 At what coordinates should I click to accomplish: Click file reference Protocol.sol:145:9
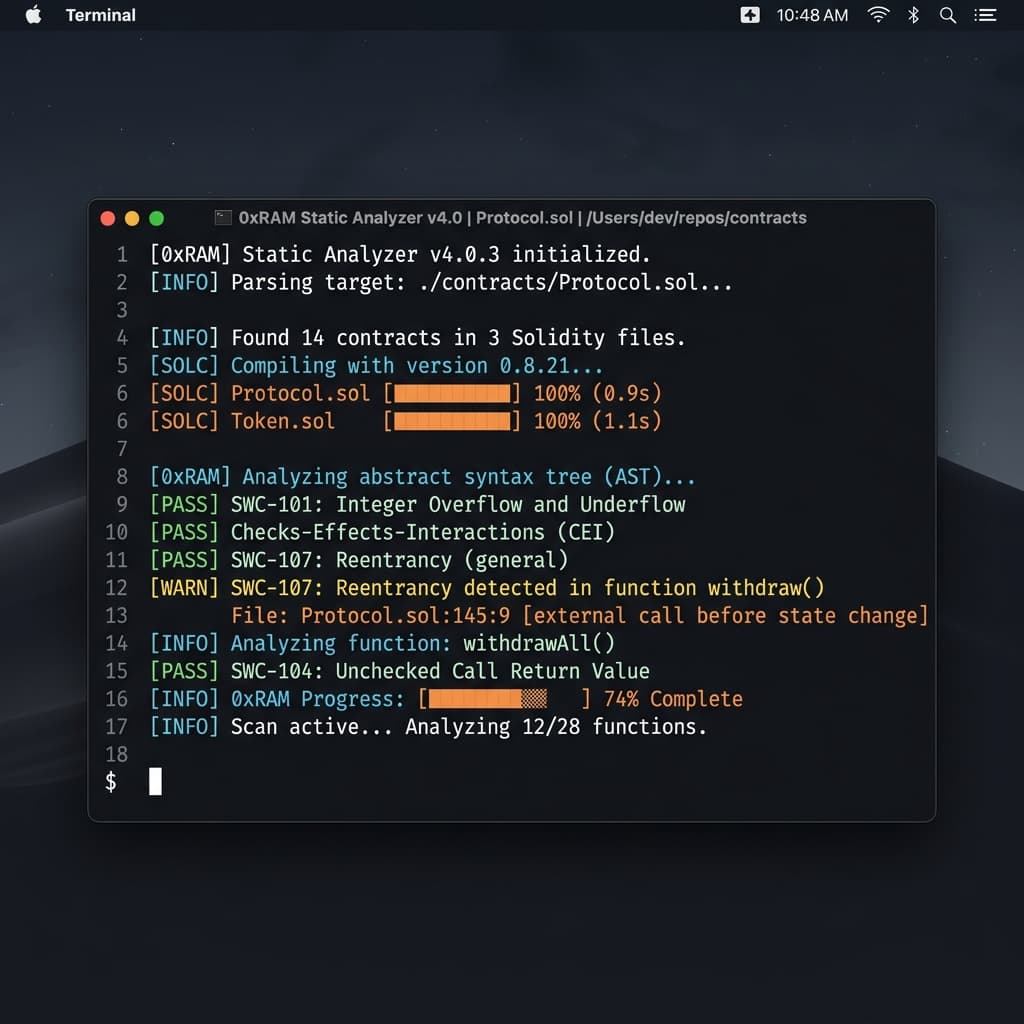click(x=405, y=616)
